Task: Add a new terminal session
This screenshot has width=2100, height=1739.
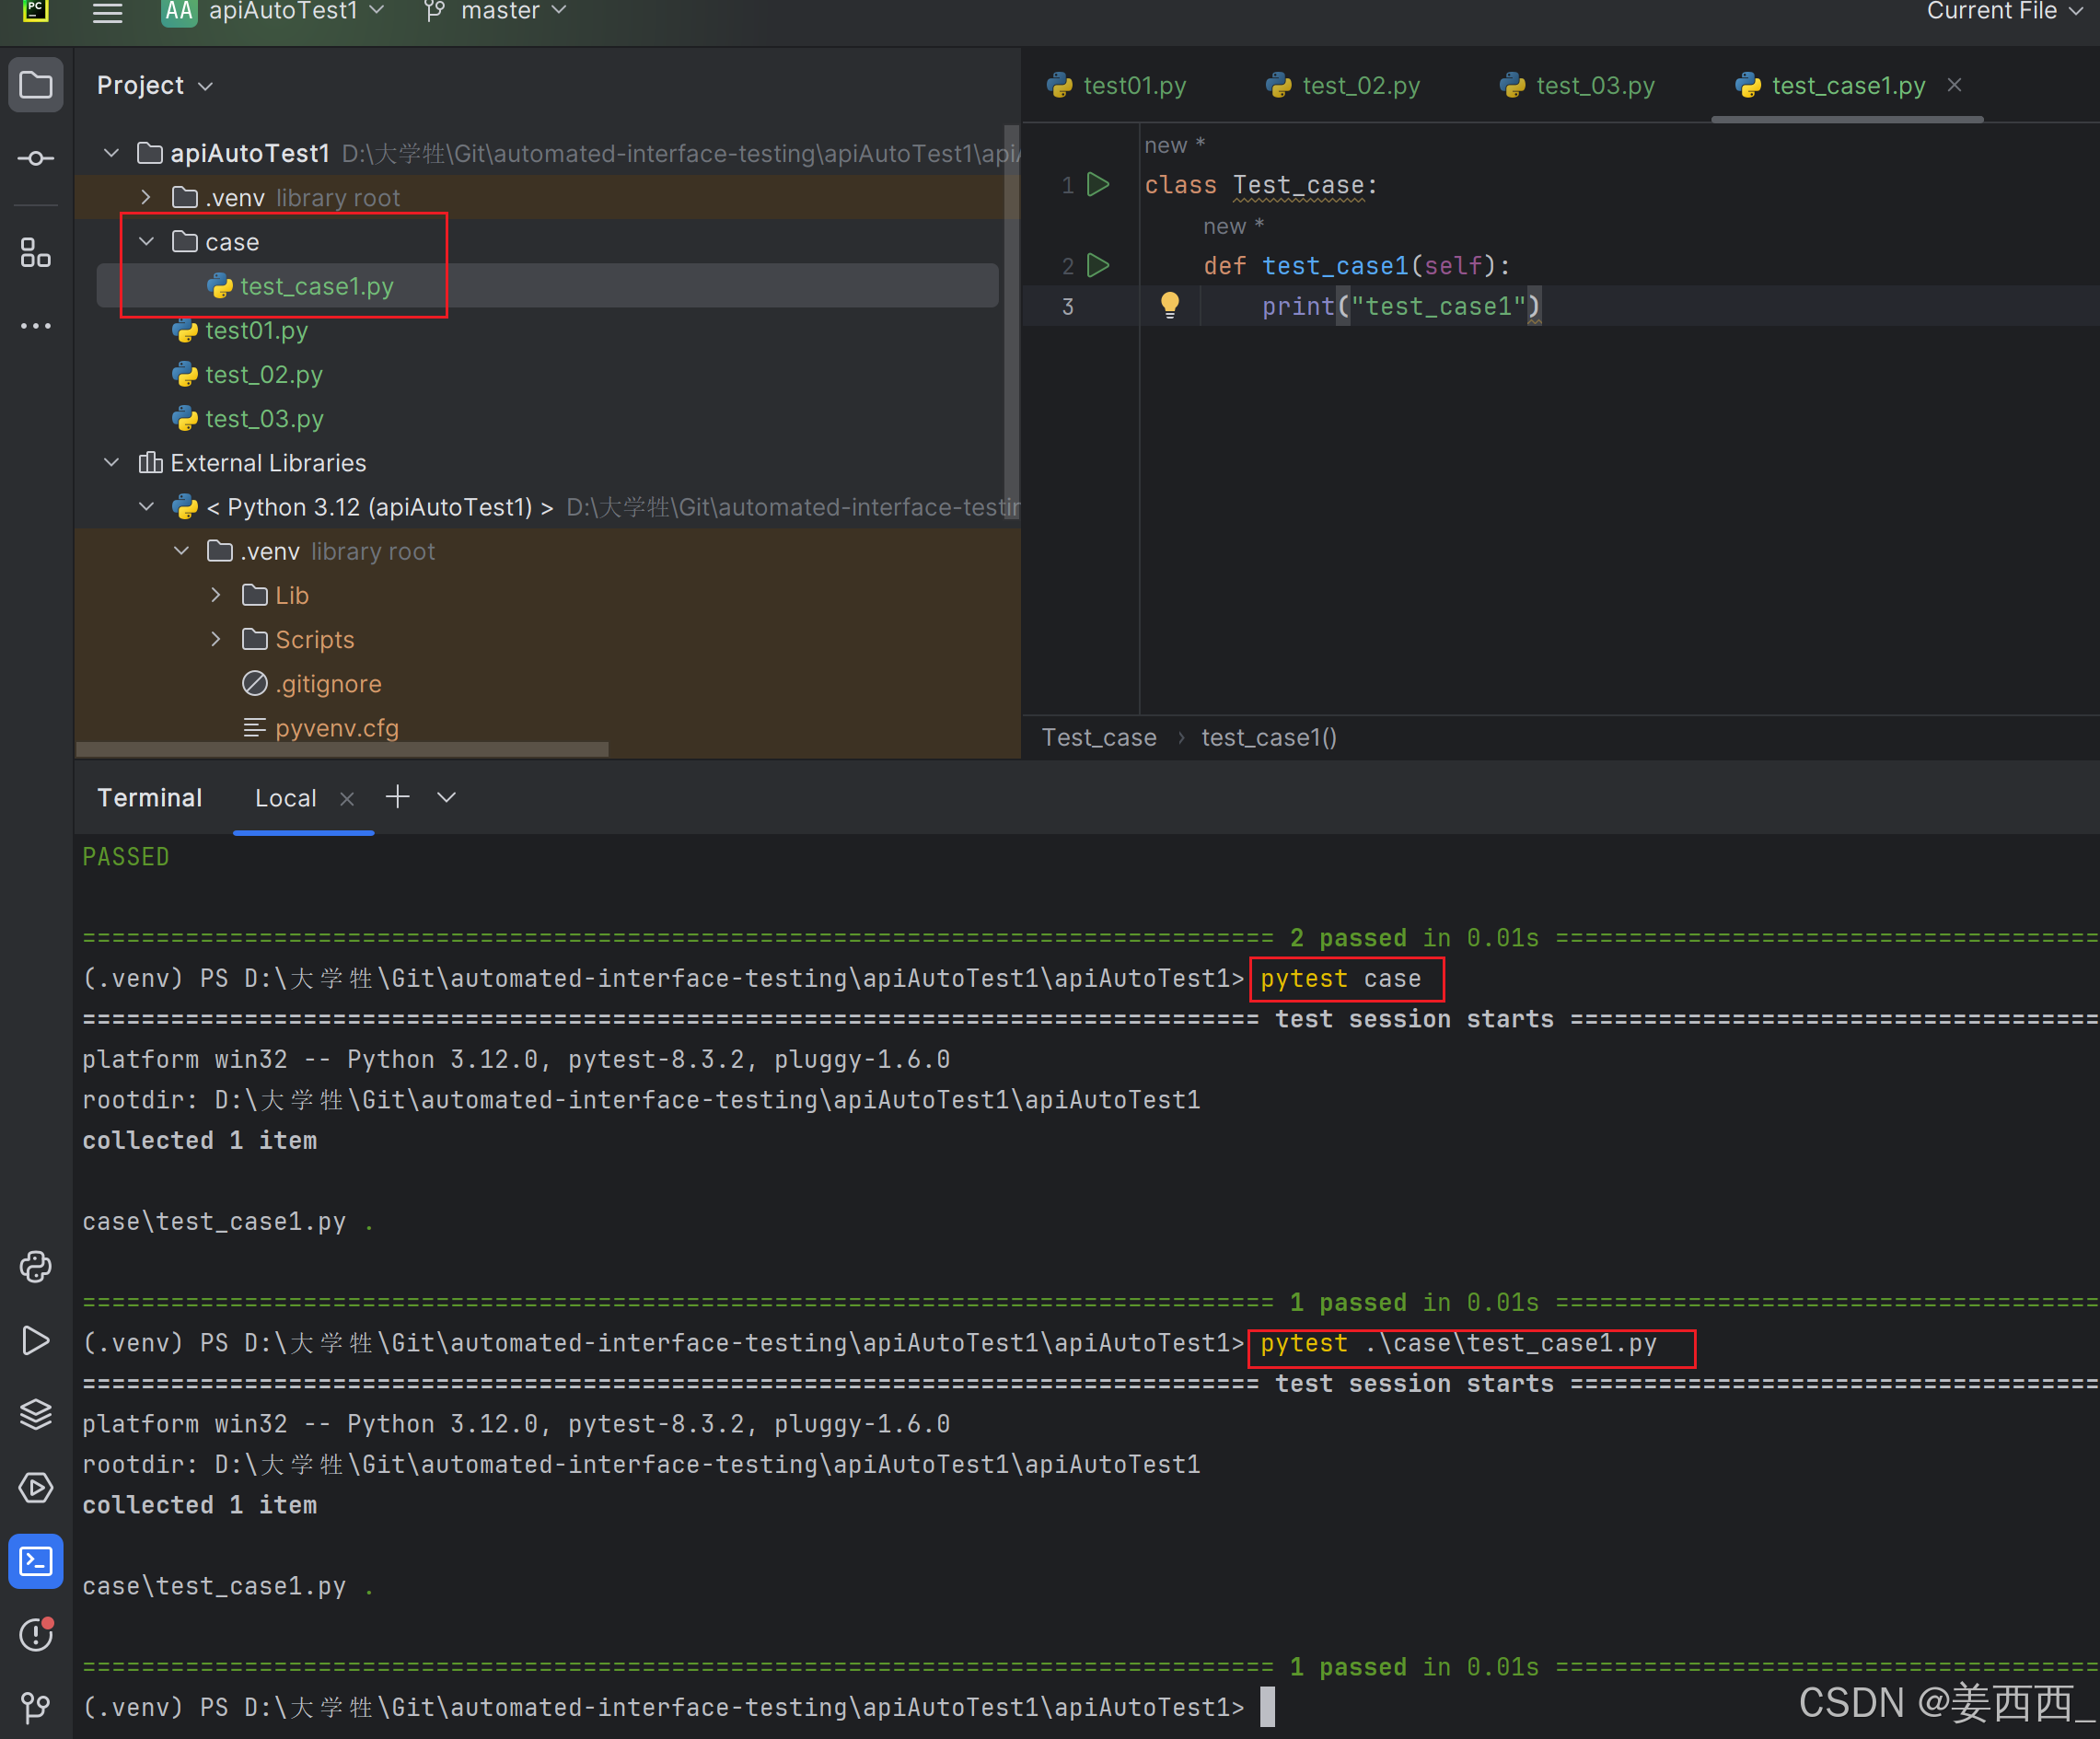Action: click(x=398, y=797)
